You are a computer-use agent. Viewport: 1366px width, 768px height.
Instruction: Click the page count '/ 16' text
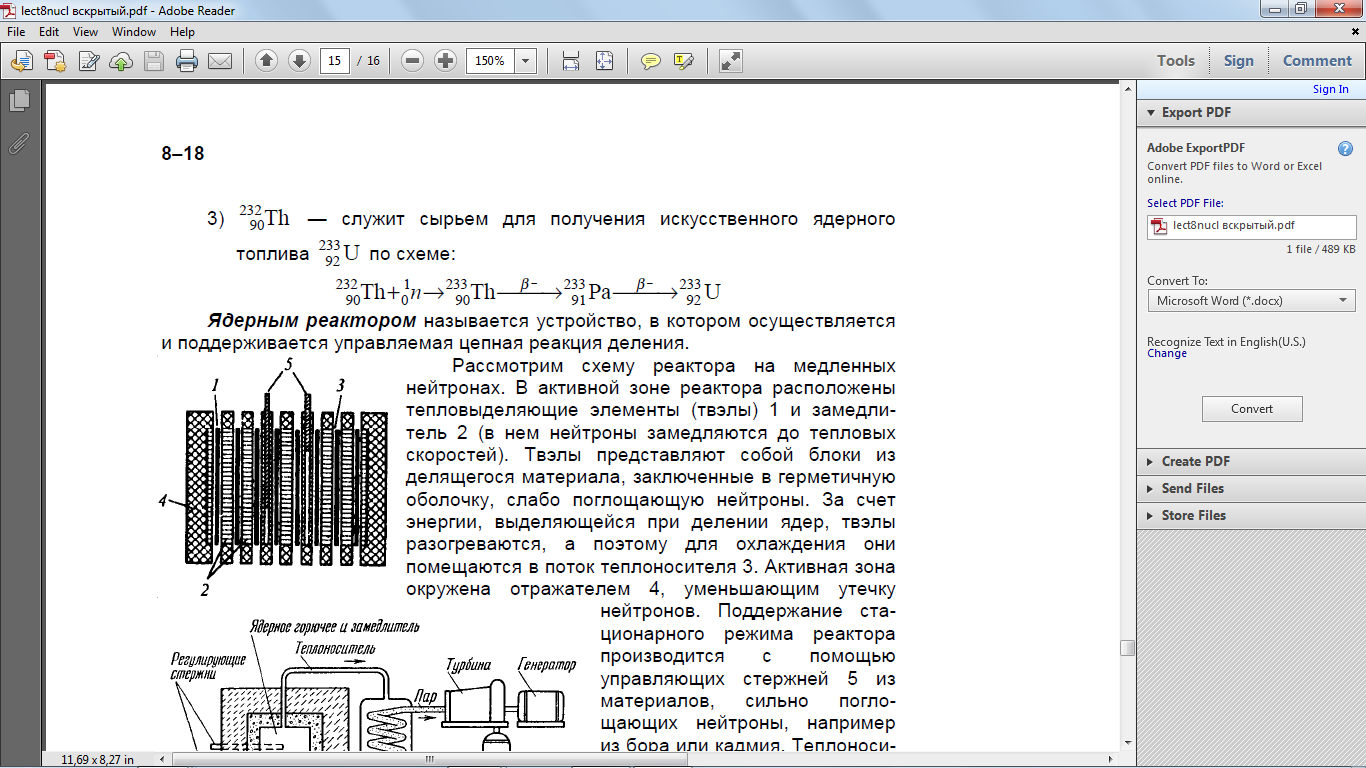[x=368, y=61]
